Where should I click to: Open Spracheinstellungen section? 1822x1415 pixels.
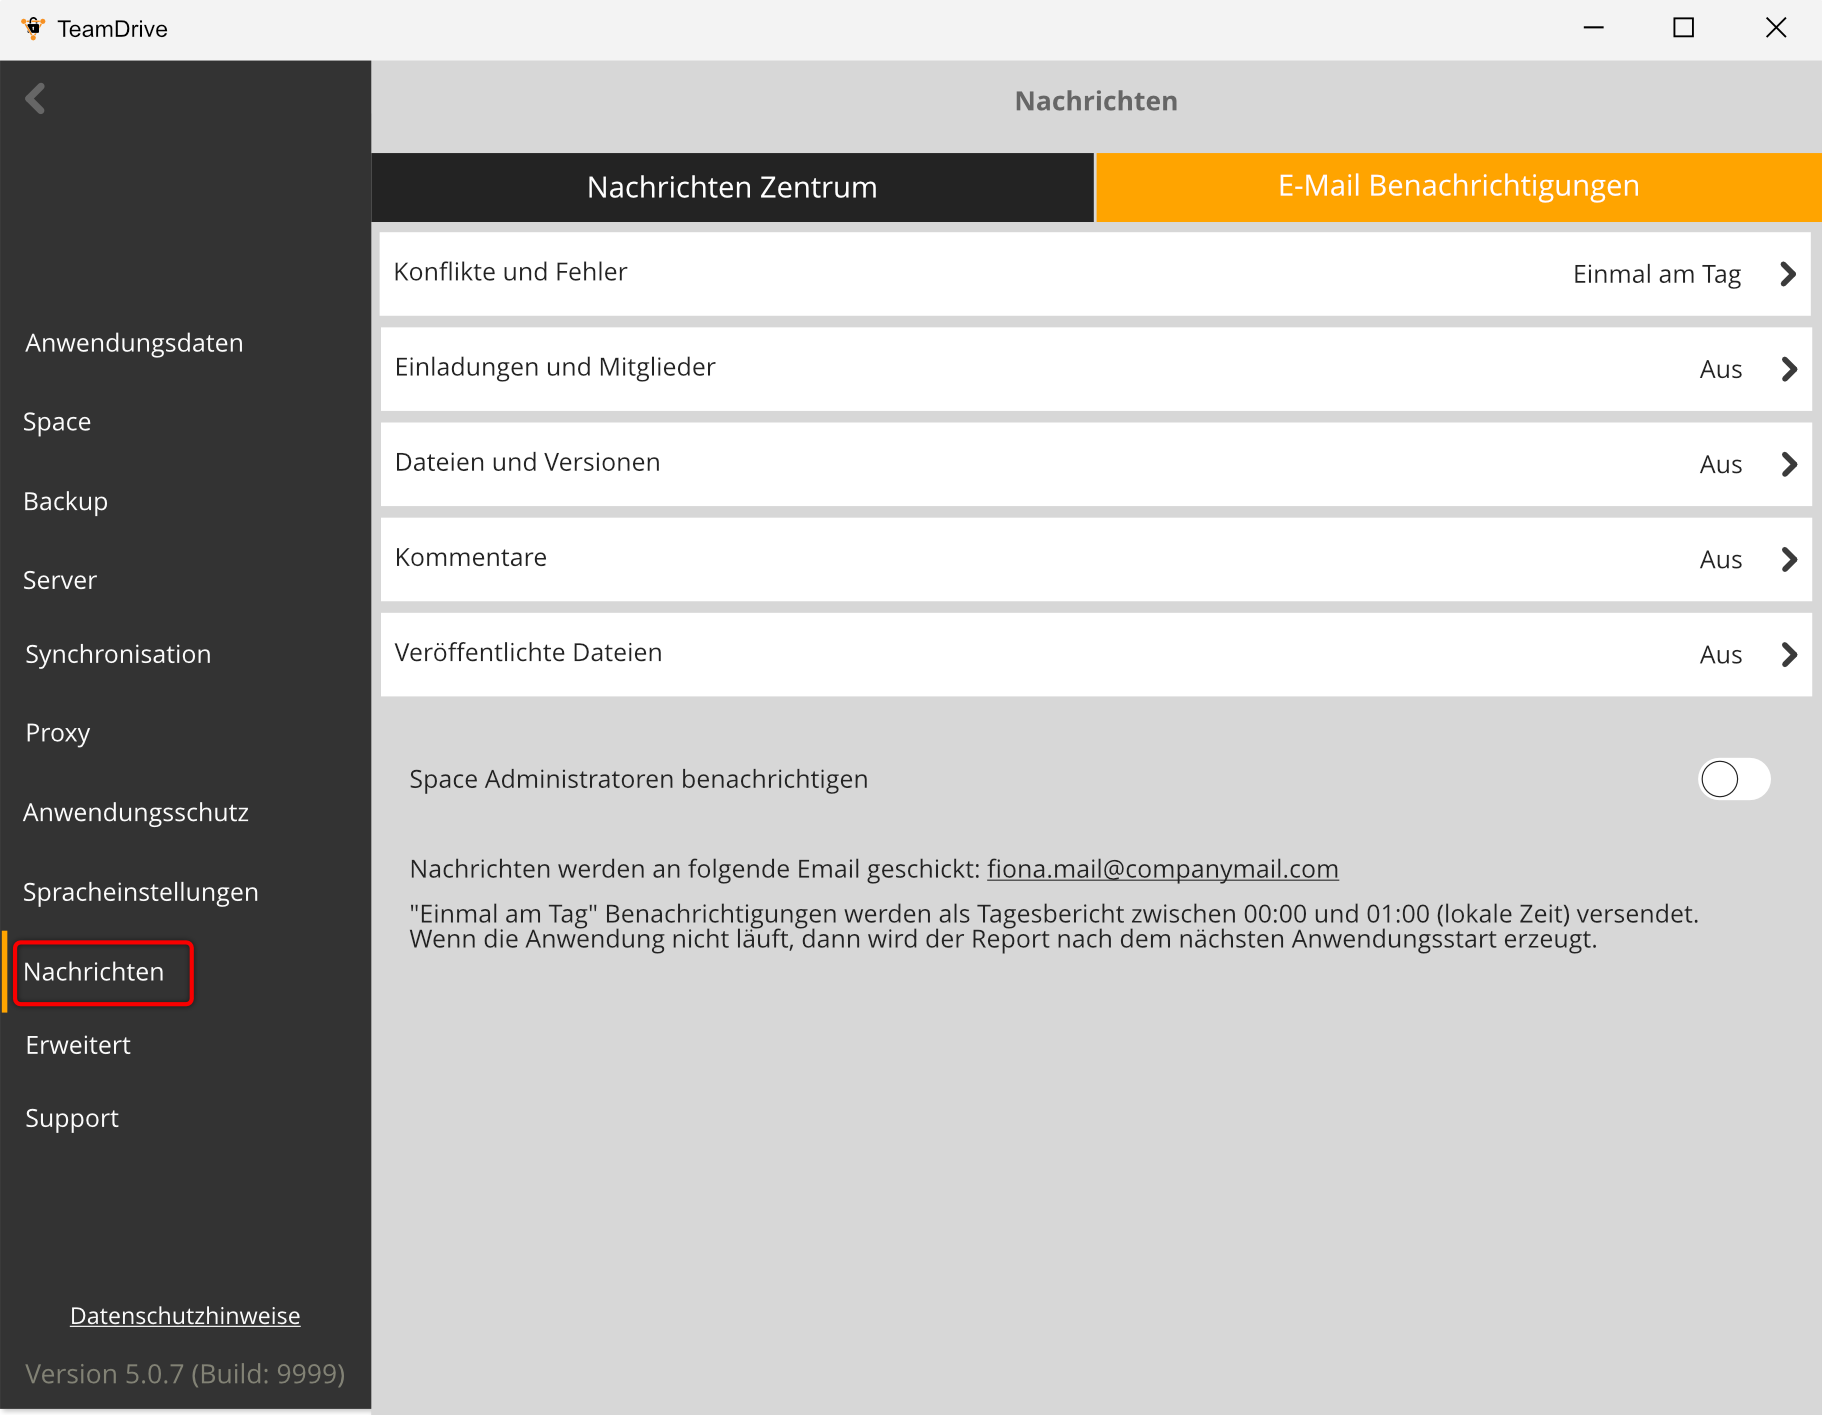click(x=141, y=892)
